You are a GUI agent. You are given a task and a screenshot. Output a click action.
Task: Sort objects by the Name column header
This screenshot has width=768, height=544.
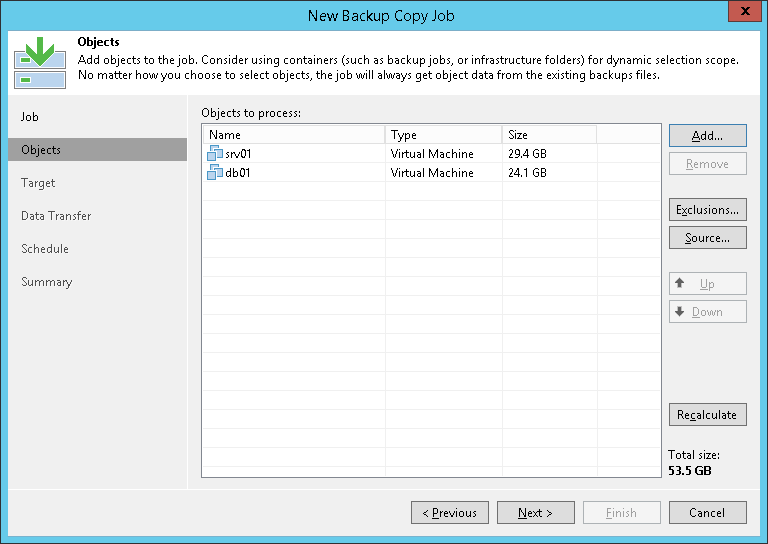pos(294,135)
